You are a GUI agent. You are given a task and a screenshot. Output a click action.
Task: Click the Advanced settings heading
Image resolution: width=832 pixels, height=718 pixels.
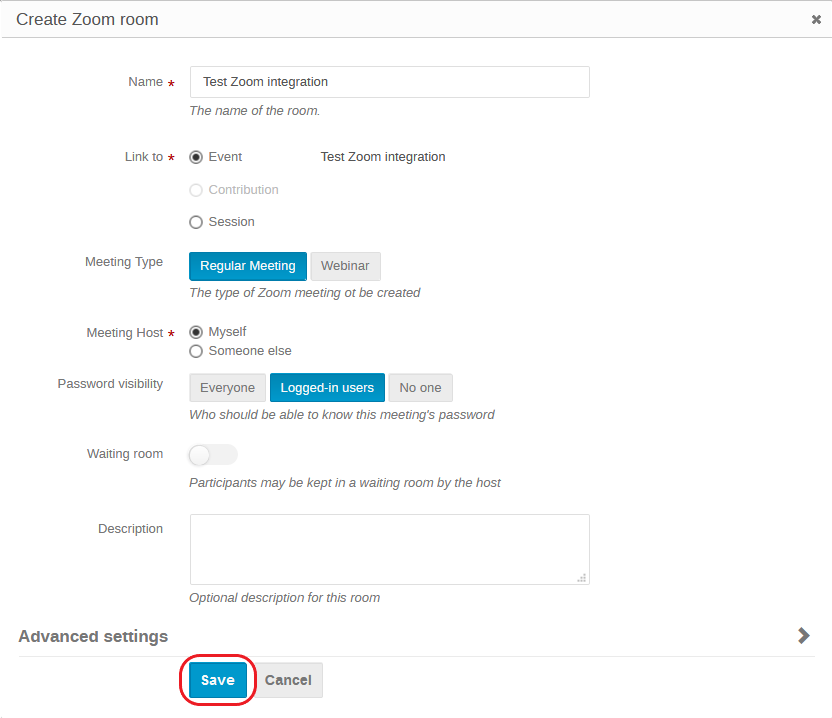(93, 636)
